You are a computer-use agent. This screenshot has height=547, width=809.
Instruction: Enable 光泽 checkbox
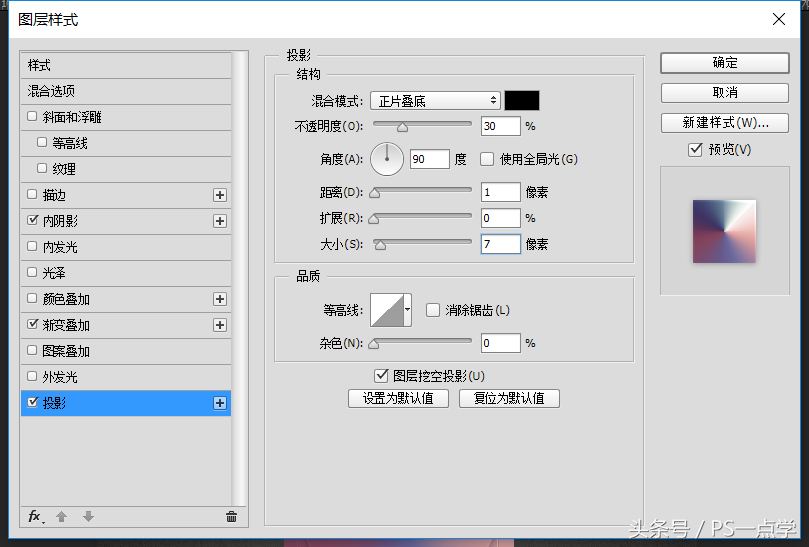click(32, 272)
